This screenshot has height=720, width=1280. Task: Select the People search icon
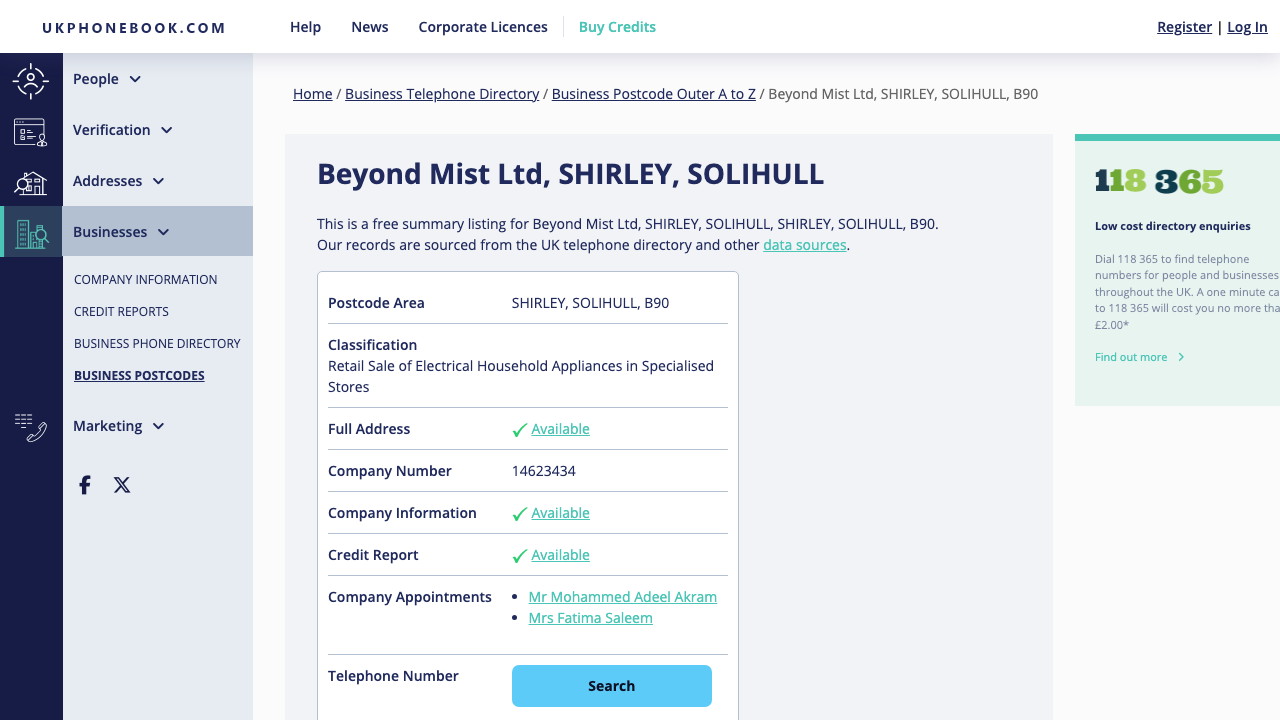tap(31, 79)
